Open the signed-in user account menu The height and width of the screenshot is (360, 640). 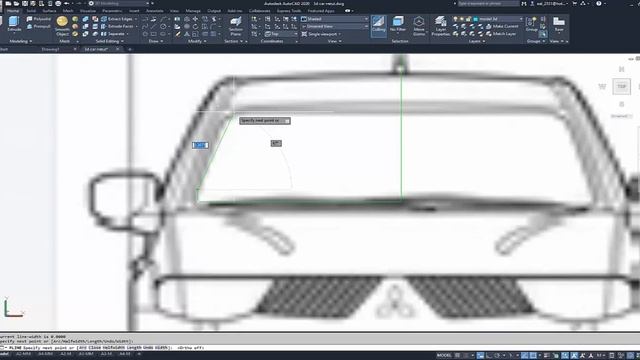pyautogui.click(x=549, y=3)
